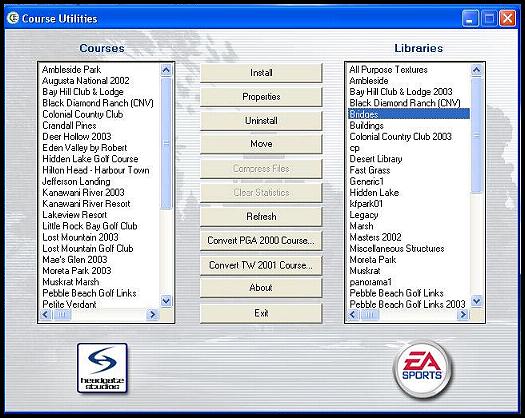Select Mae's Glen 2003 course
This screenshot has height=418, width=525.
click(75, 260)
